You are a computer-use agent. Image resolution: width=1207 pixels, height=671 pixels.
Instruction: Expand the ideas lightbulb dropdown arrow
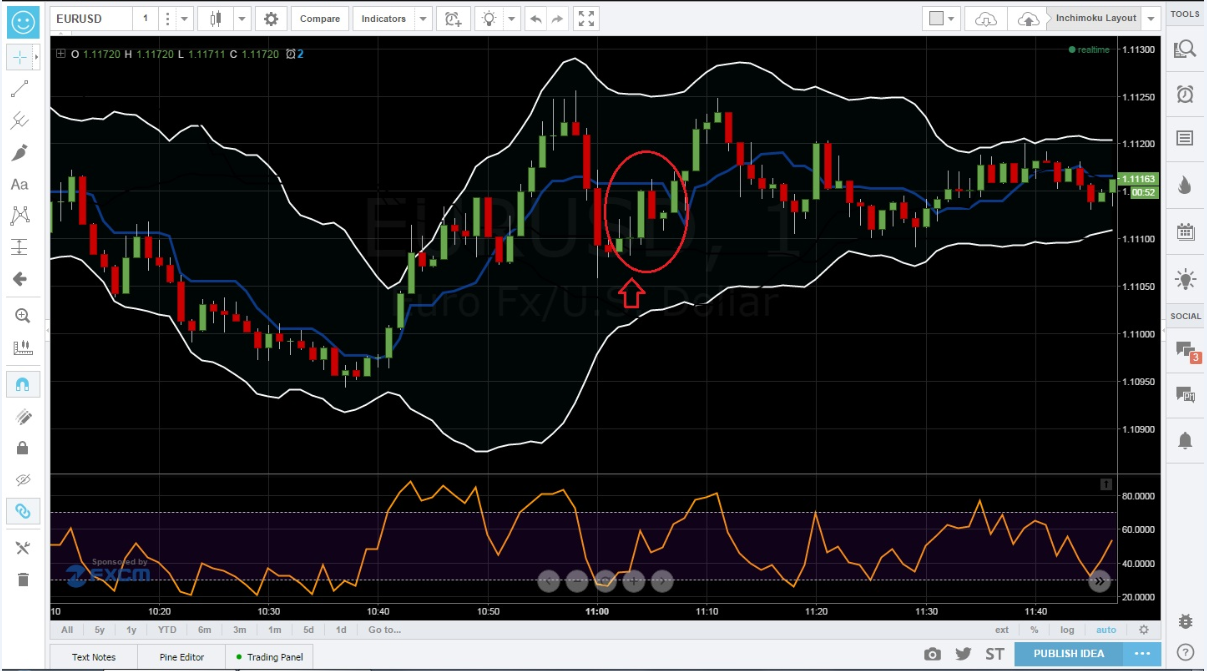click(x=512, y=19)
